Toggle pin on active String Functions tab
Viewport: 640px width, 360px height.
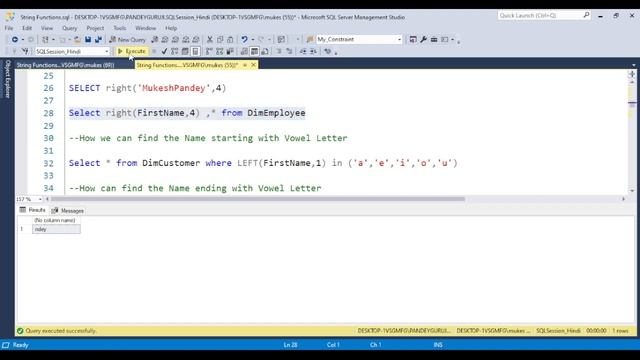[245, 65]
